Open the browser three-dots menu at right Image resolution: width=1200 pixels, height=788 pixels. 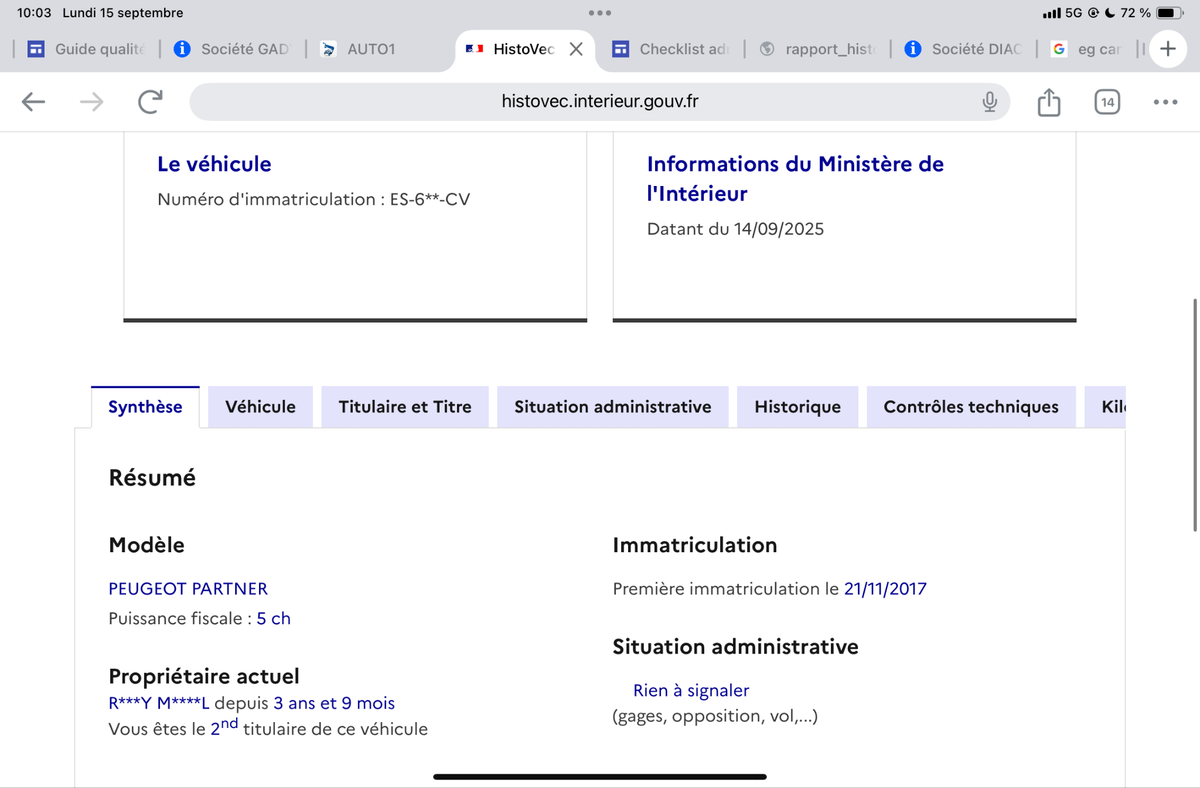tap(1165, 101)
